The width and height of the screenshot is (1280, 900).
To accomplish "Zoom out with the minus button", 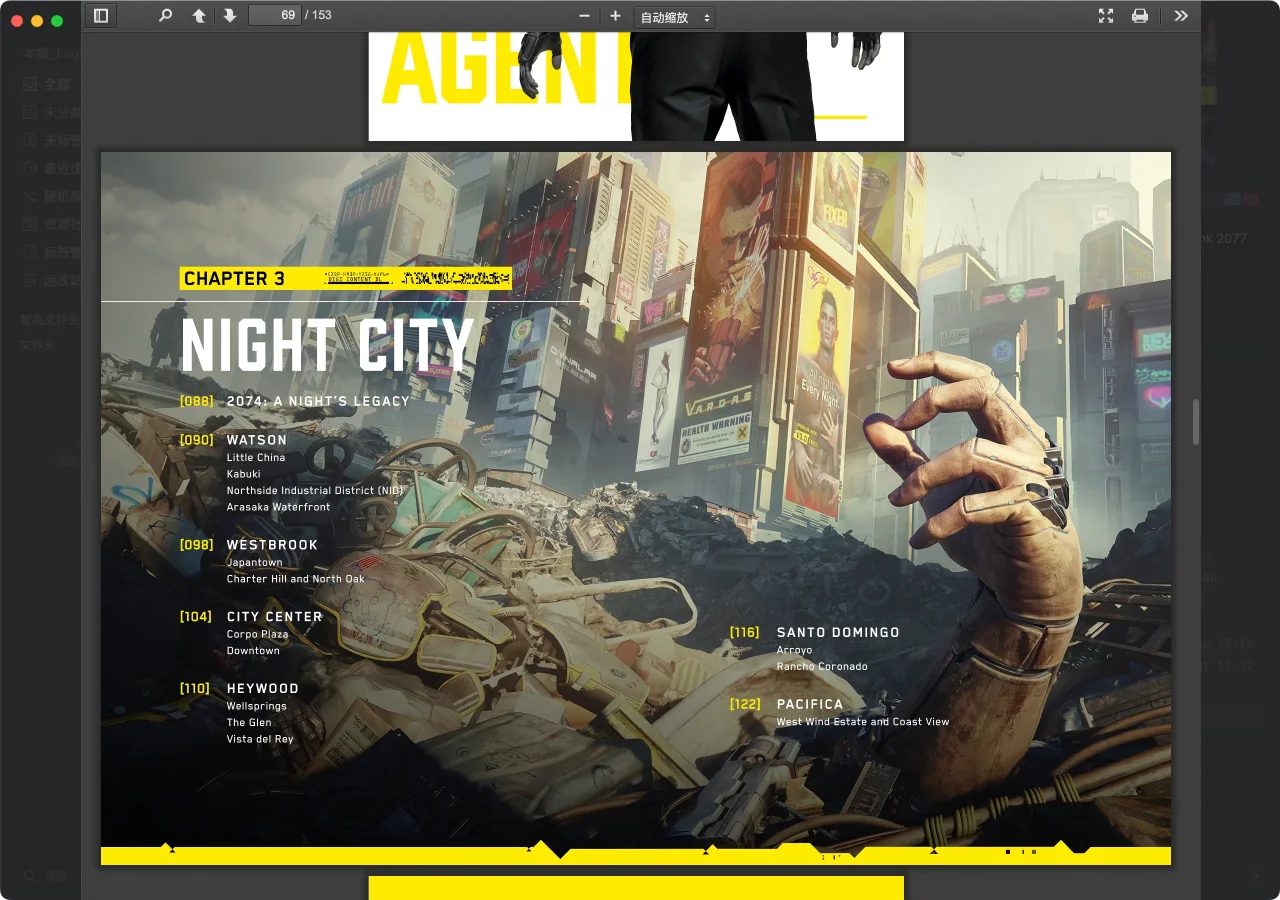I will point(585,16).
